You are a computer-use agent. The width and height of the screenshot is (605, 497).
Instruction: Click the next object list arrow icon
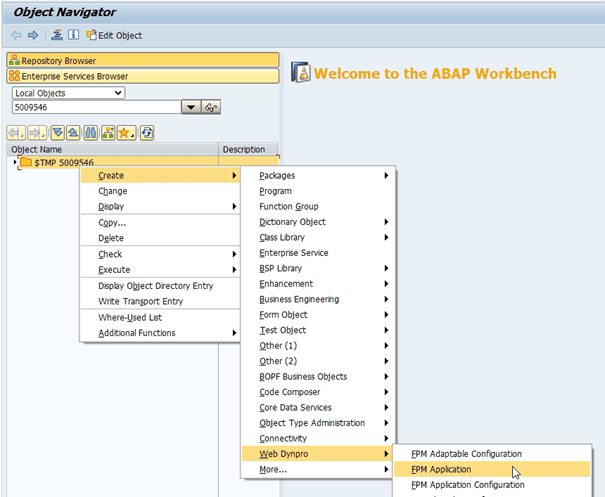point(37,133)
